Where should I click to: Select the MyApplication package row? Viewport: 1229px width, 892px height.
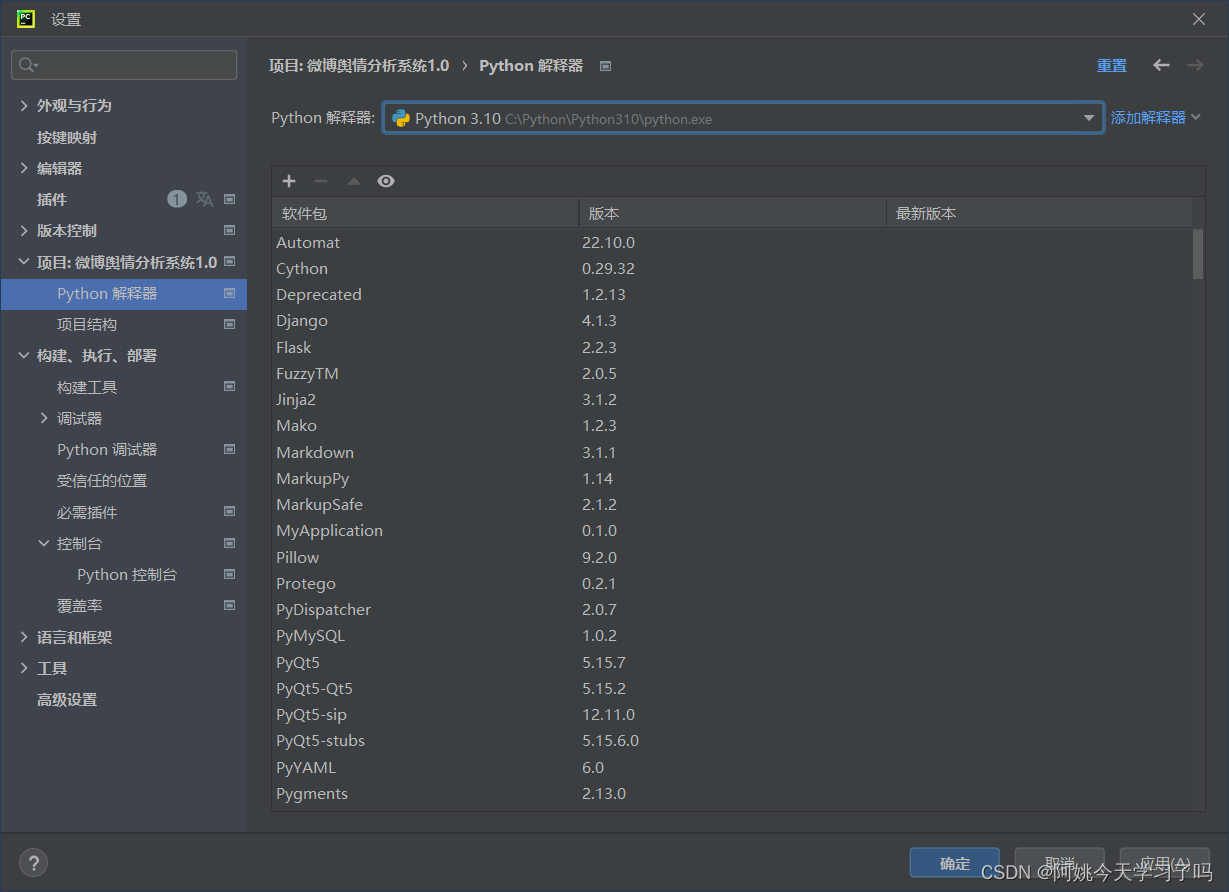tap(732, 531)
